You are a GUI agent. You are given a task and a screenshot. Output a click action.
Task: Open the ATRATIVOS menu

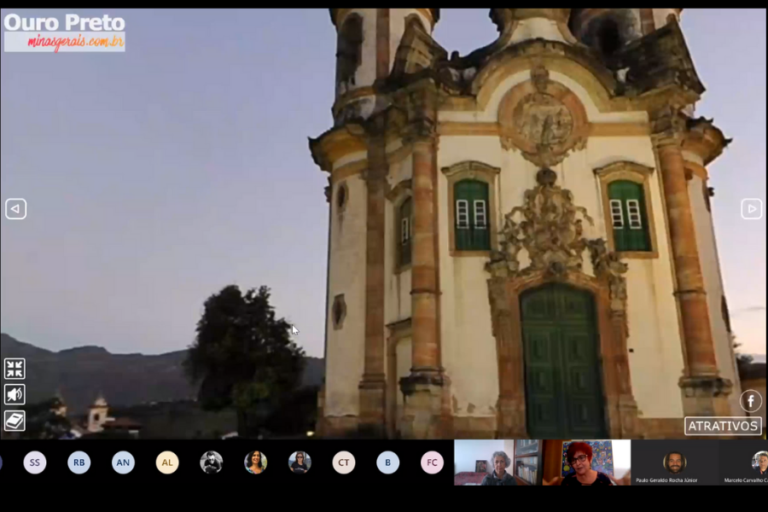tap(722, 426)
